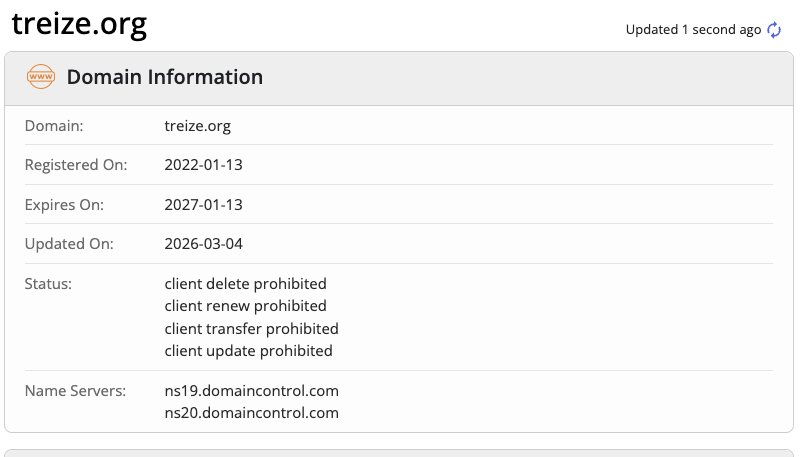Select the updated date 2026-03-04
Image resolution: width=810 pixels, height=457 pixels.
(x=203, y=244)
